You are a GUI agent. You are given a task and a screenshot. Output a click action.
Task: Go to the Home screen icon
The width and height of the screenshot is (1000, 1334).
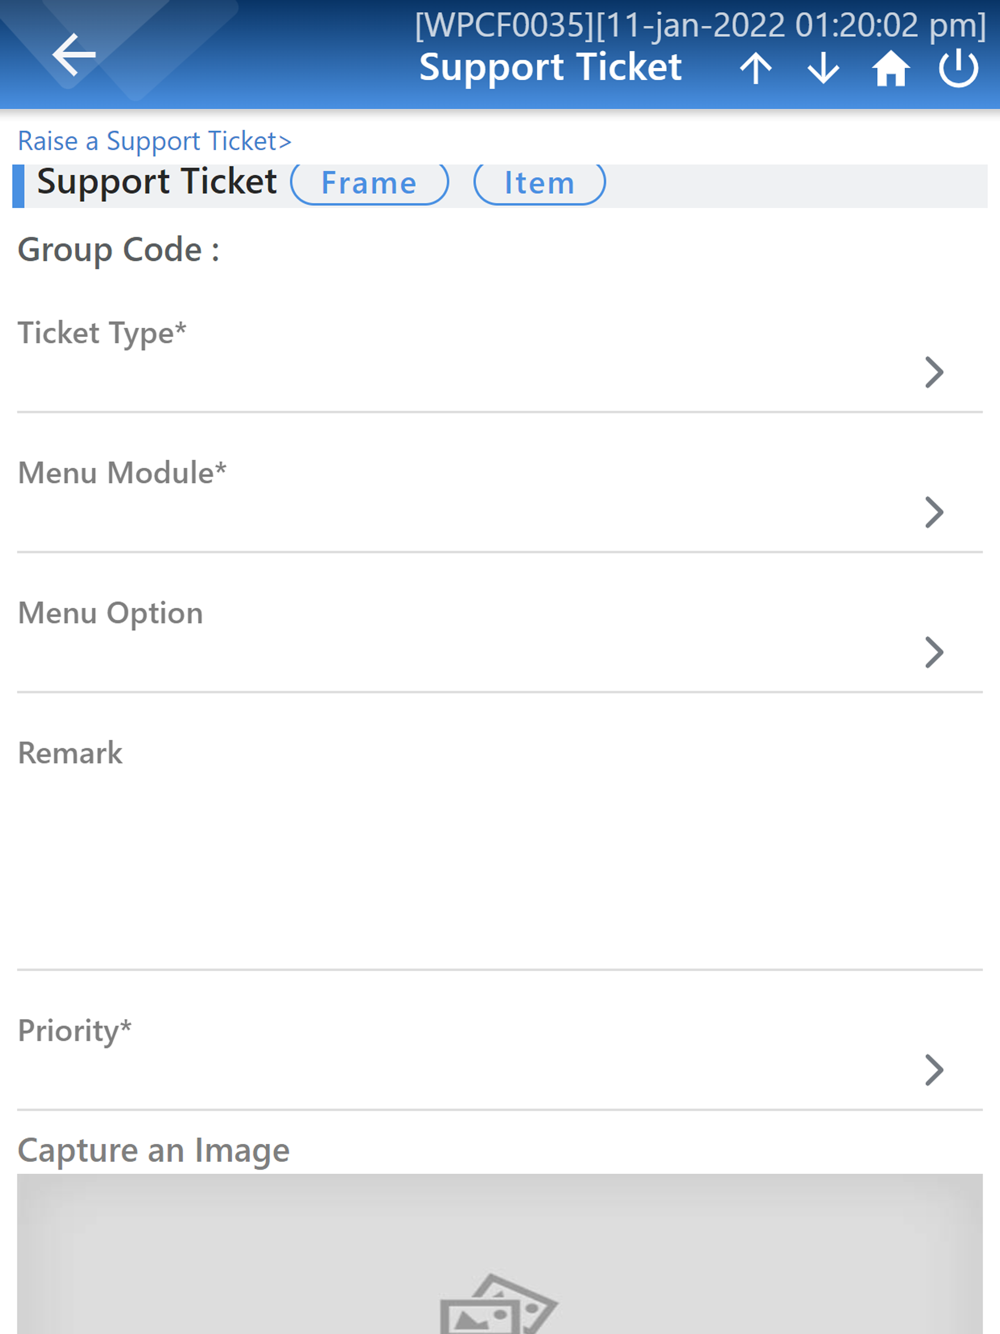click(x=890, y=69)
